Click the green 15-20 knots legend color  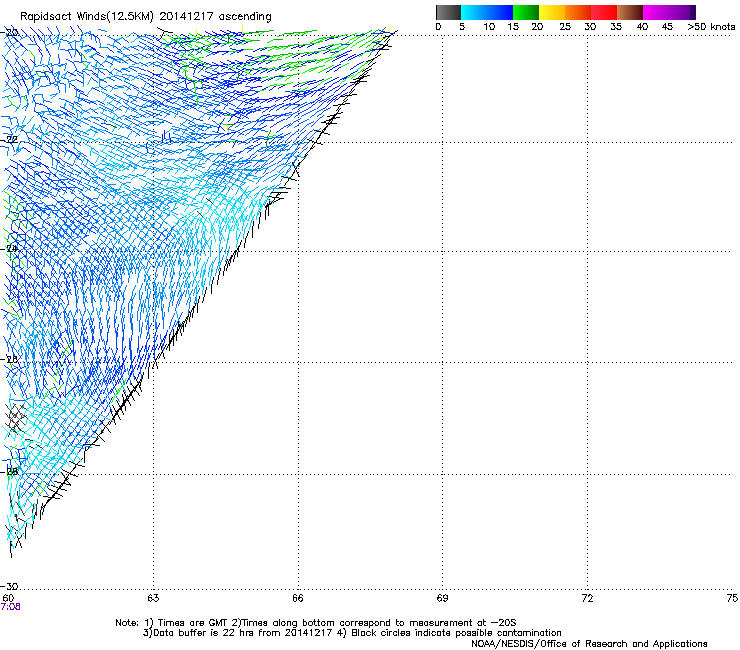pos(526,12)
